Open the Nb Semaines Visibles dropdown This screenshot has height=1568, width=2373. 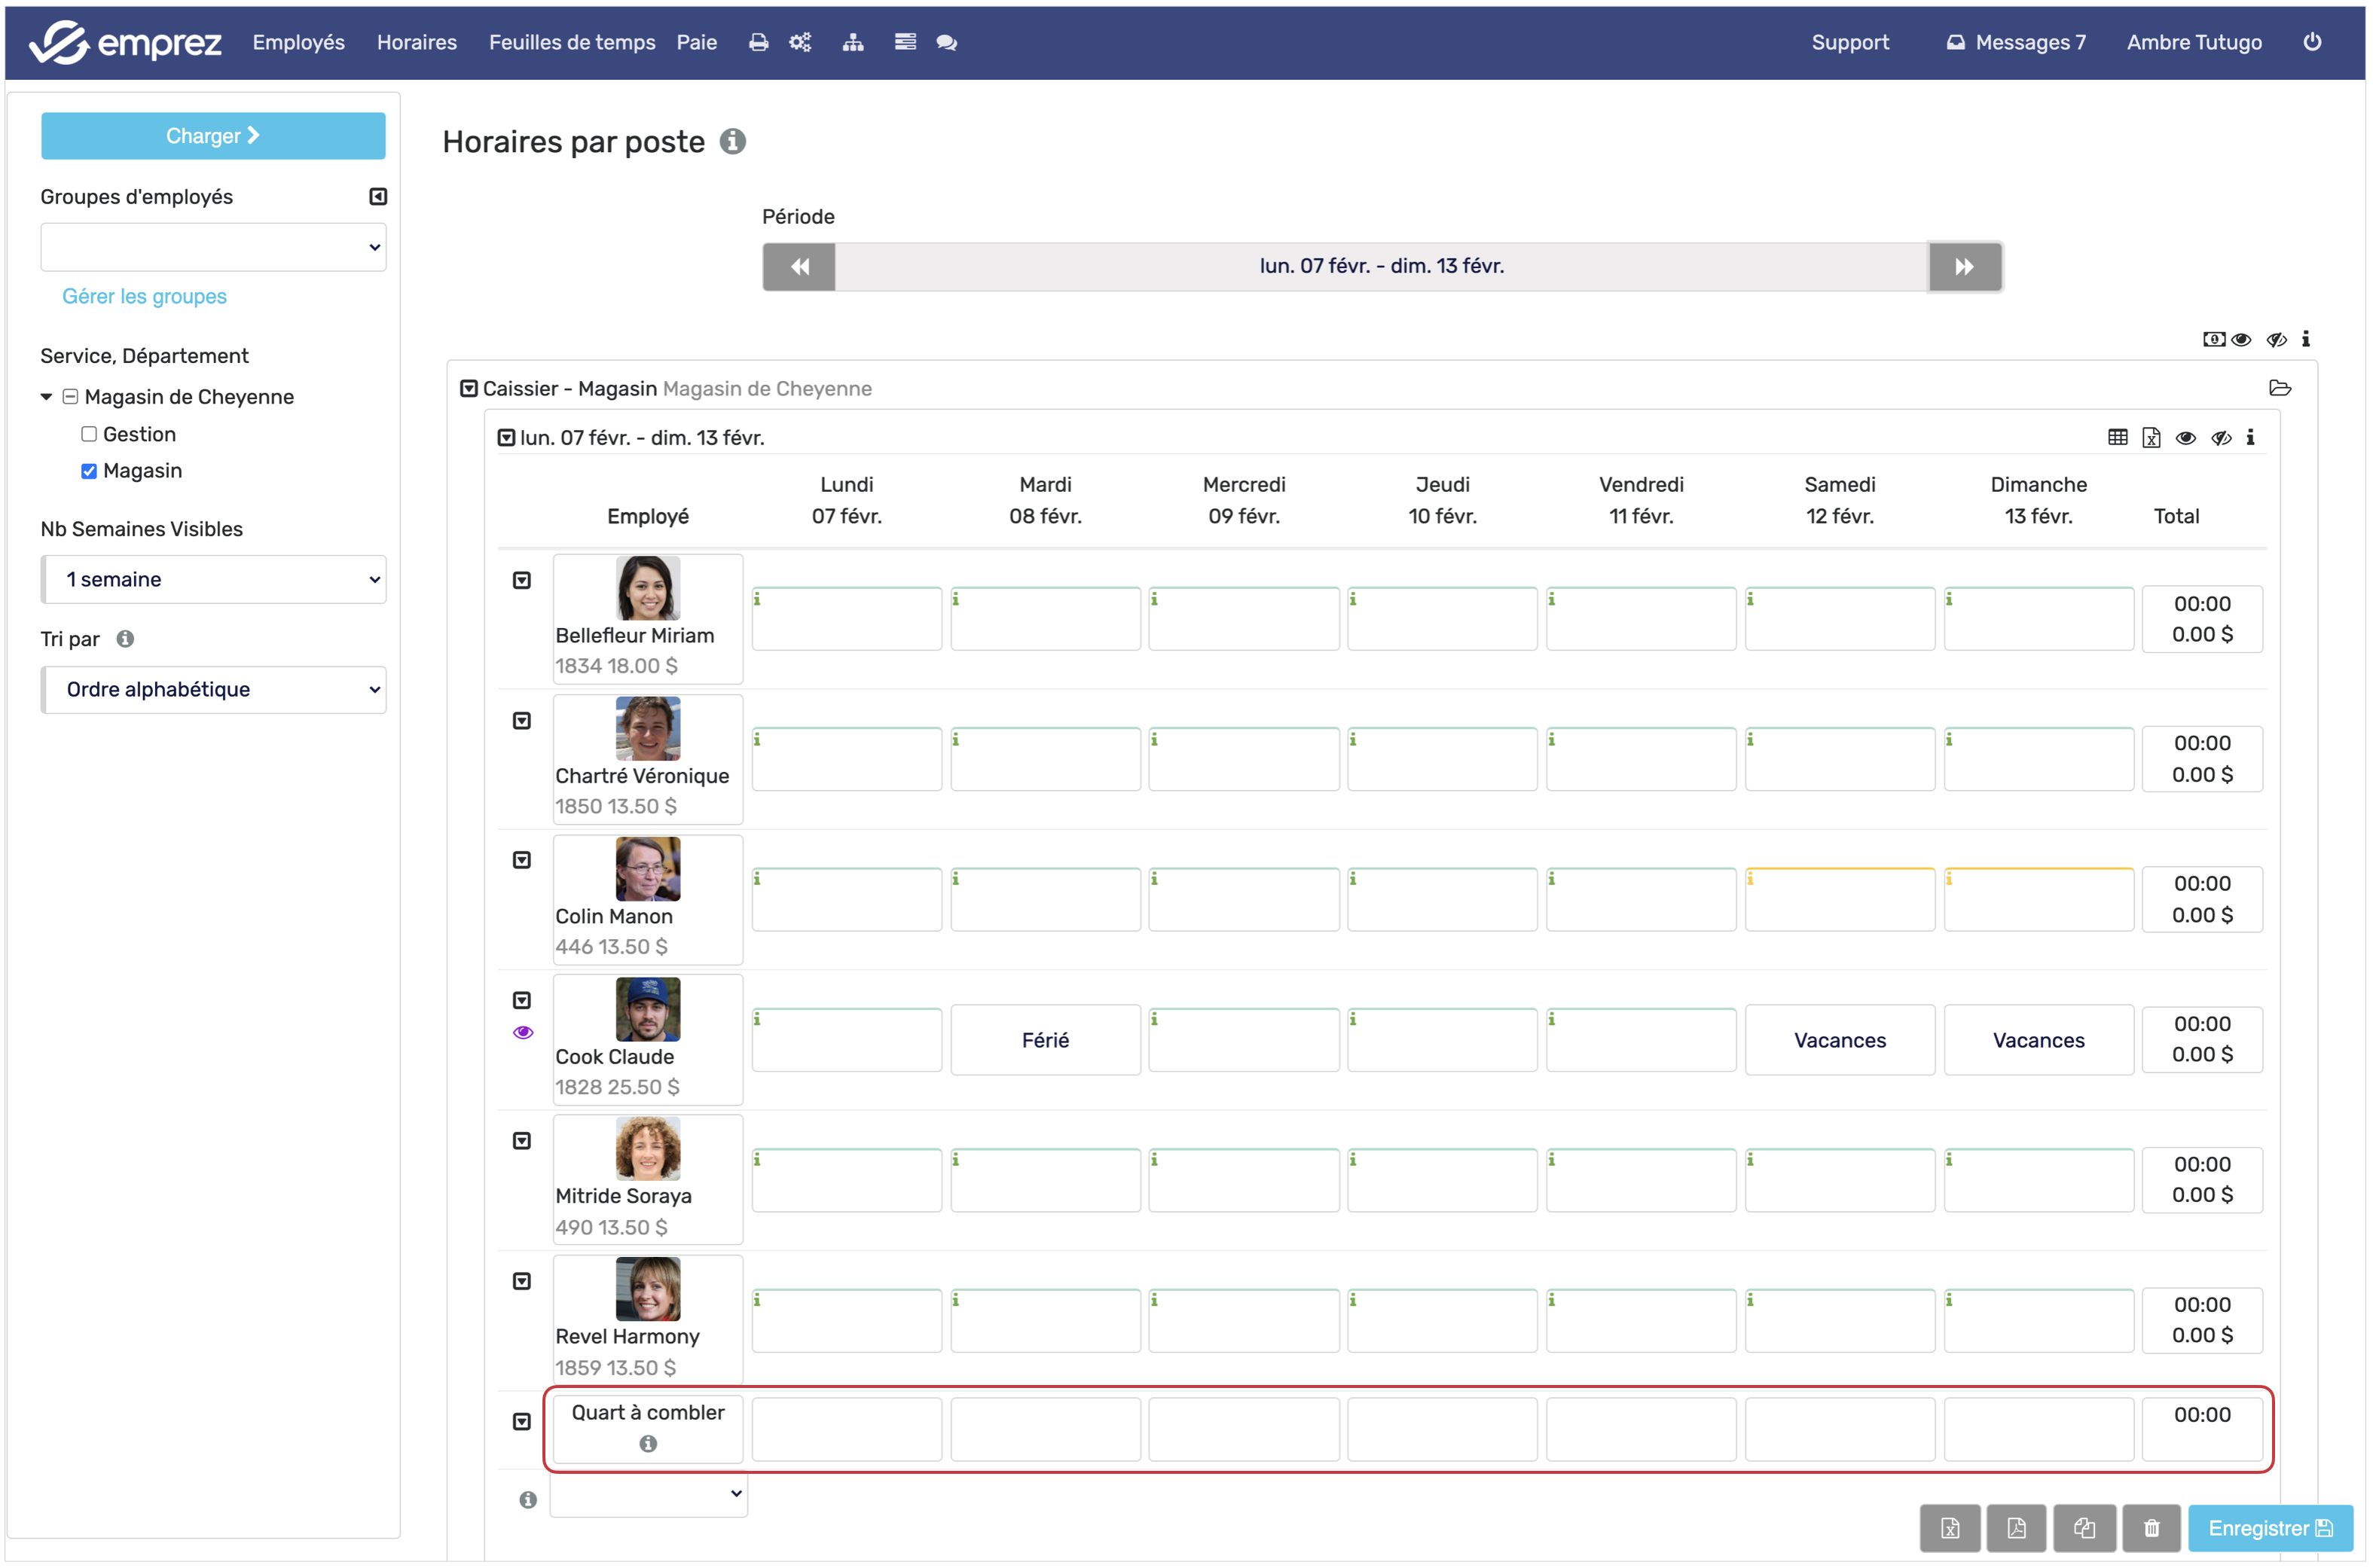(x=213, y=579)
